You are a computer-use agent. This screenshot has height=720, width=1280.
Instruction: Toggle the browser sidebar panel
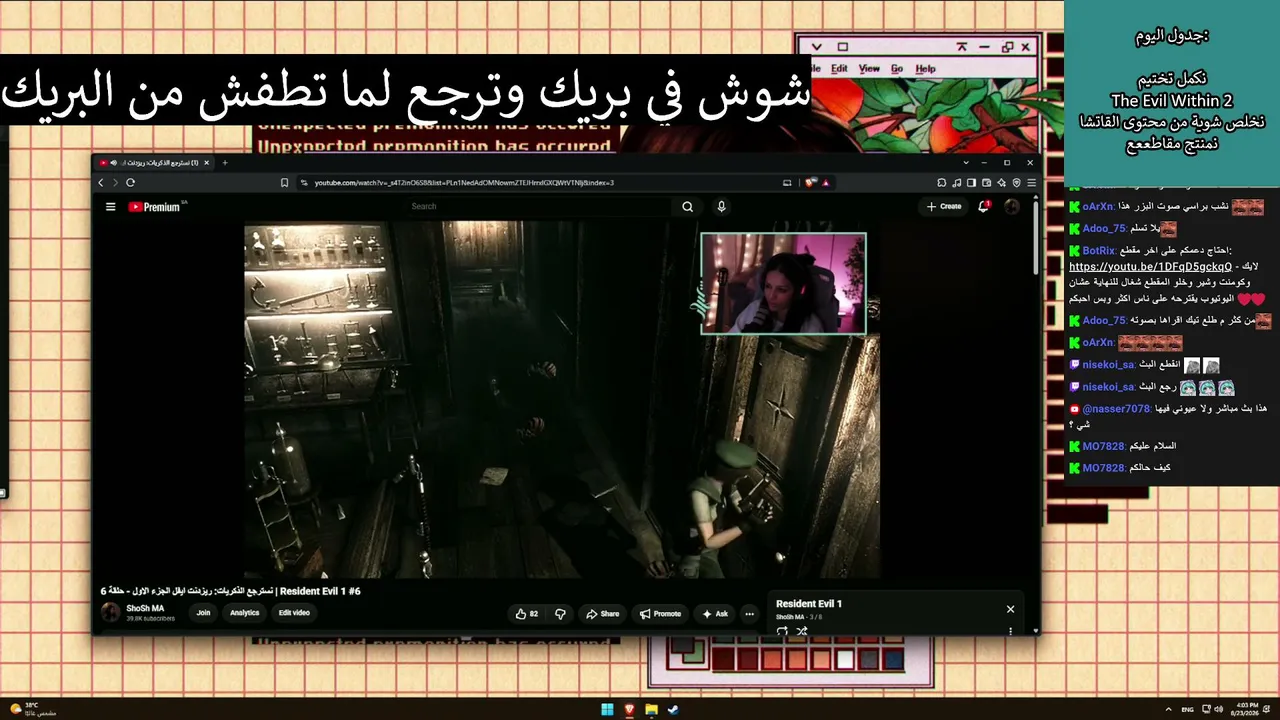click(972, 183)
